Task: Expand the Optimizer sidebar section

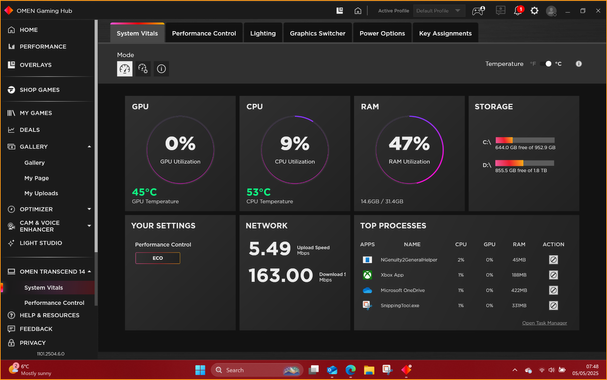Action: pos(89,209)
